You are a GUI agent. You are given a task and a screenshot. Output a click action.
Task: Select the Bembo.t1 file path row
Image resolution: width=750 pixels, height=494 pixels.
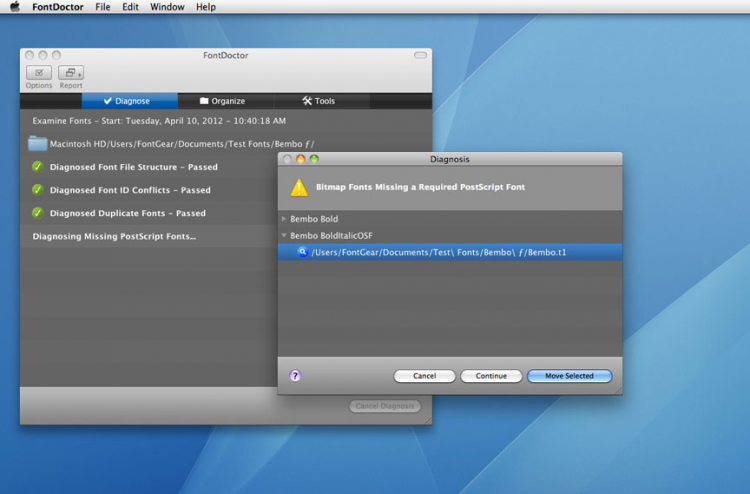450,252
